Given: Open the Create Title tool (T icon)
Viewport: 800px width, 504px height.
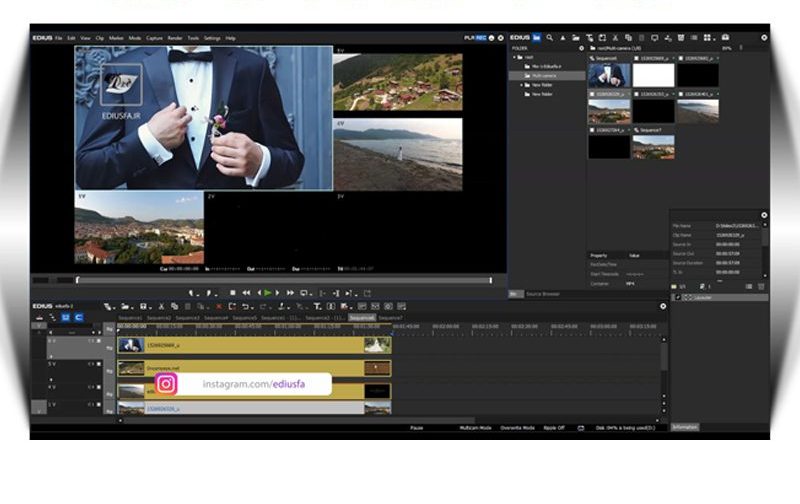Looking at the screenshot, I should click(x=317, y=307).
